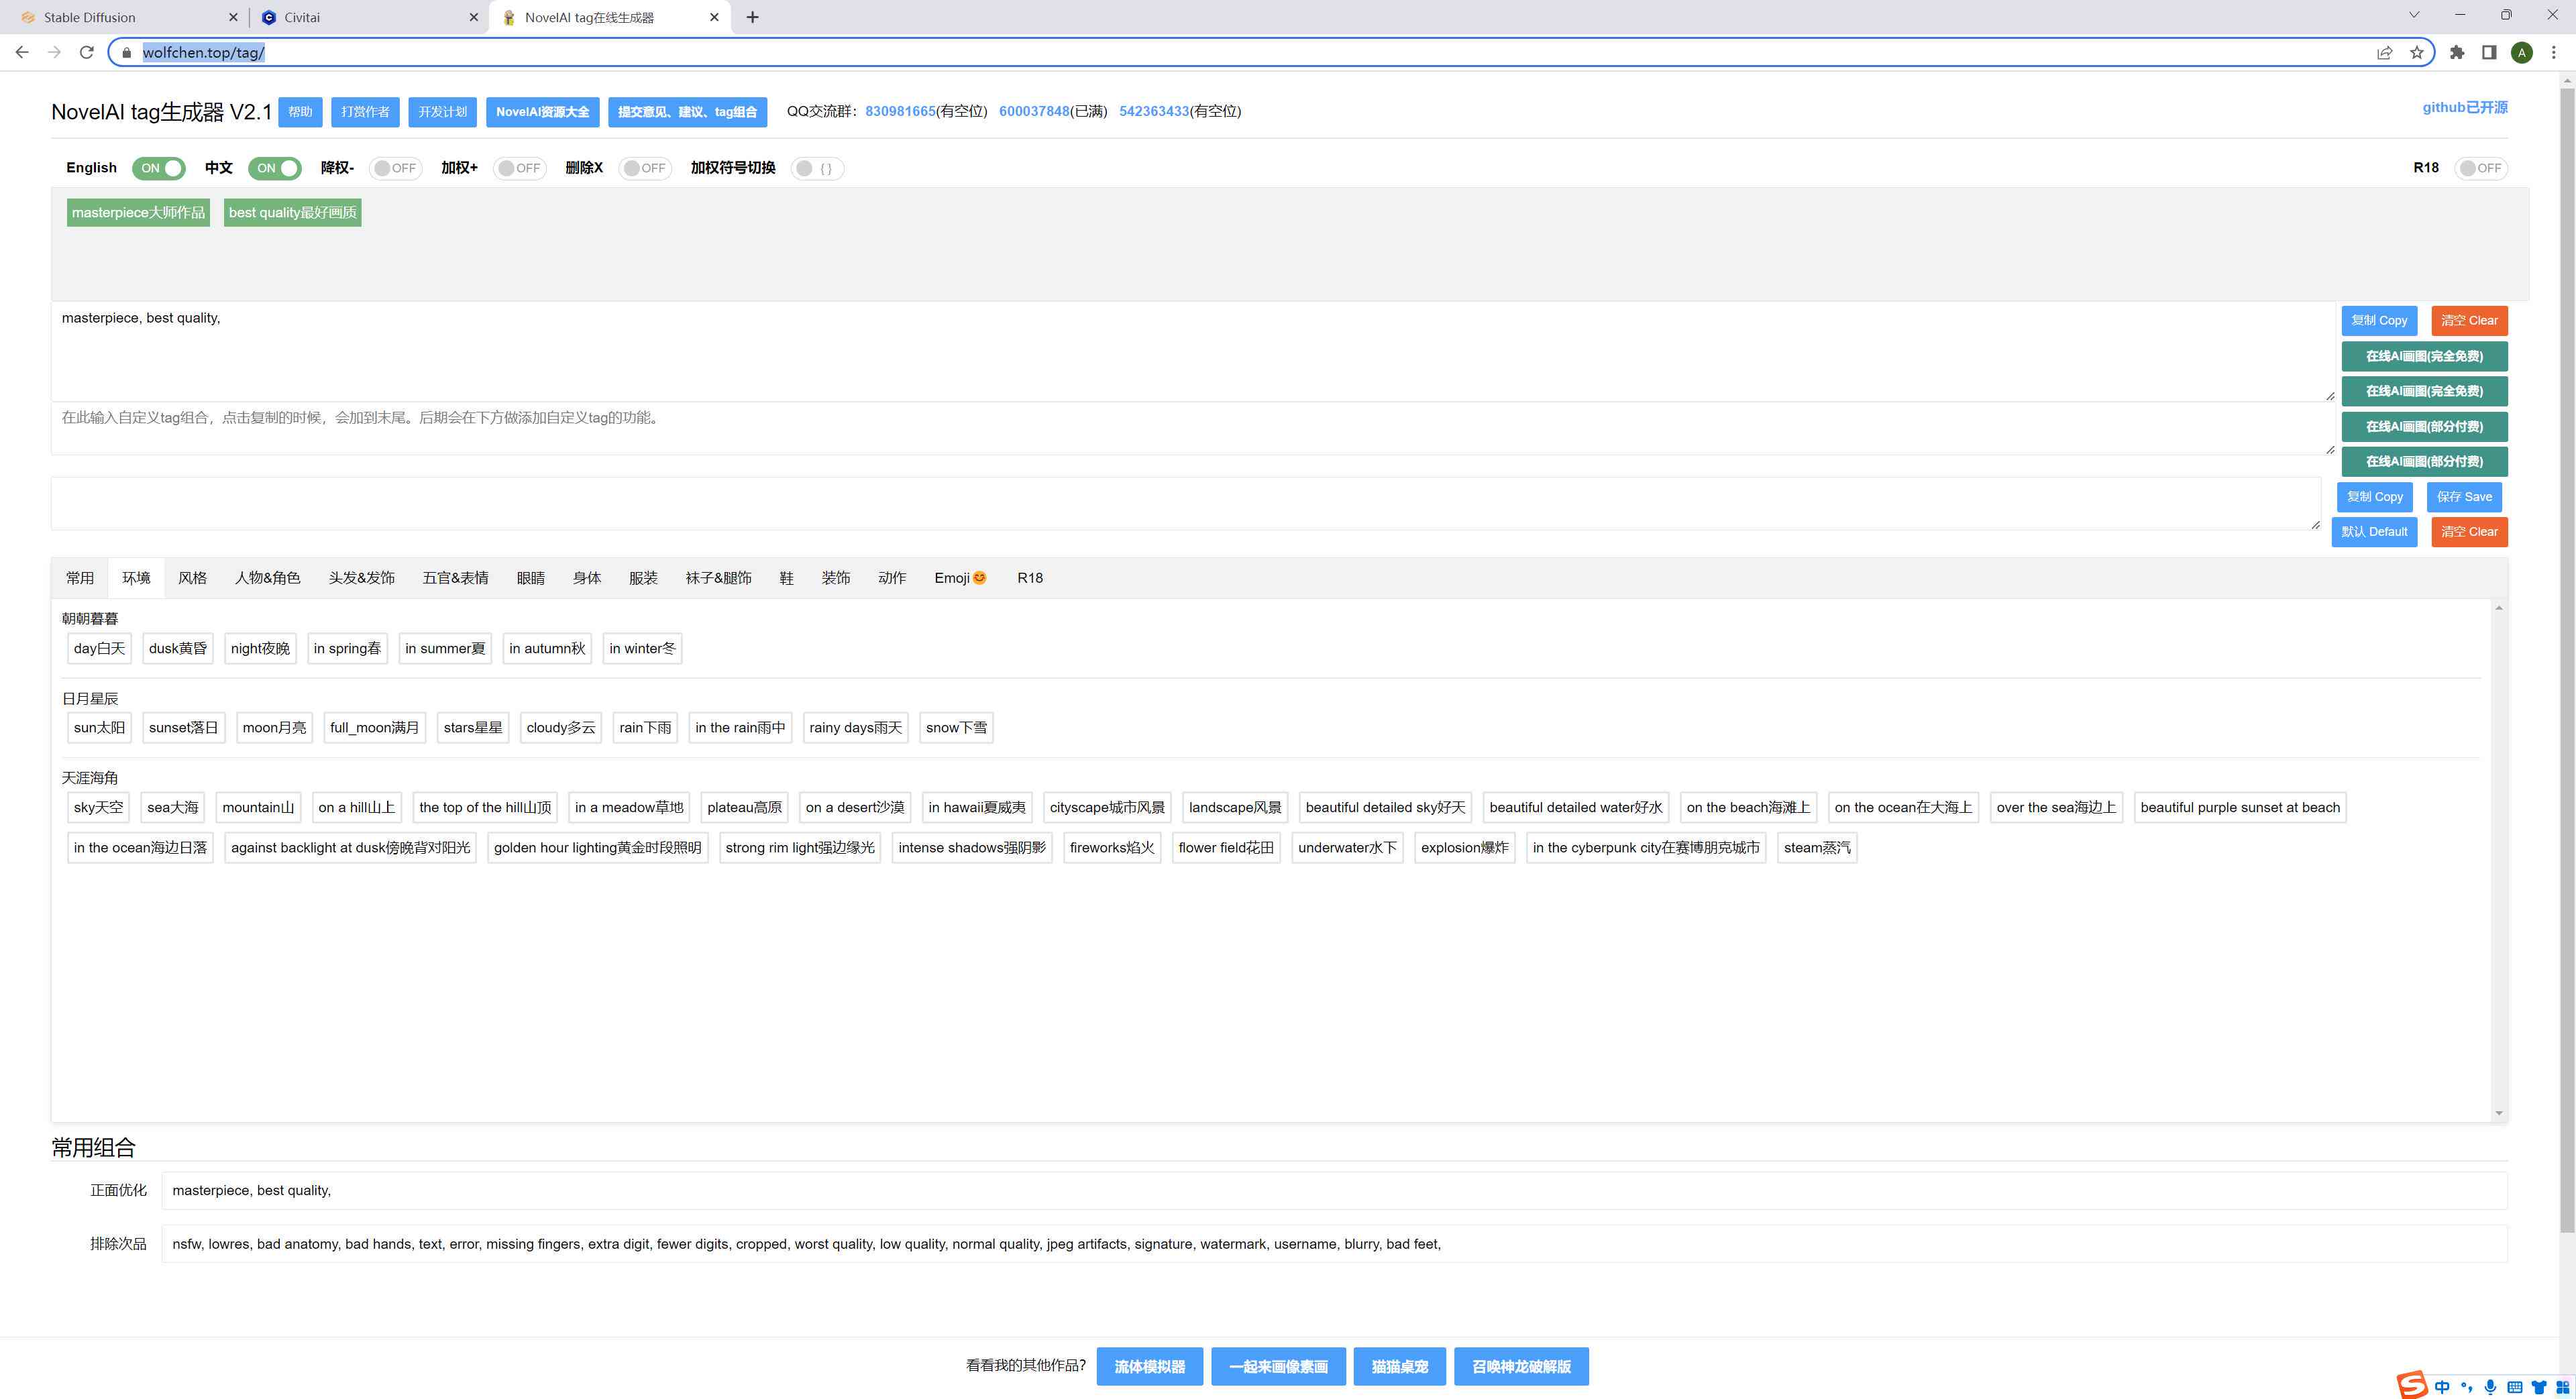
Task: Click the 帮助 help button
Action: 300,112
